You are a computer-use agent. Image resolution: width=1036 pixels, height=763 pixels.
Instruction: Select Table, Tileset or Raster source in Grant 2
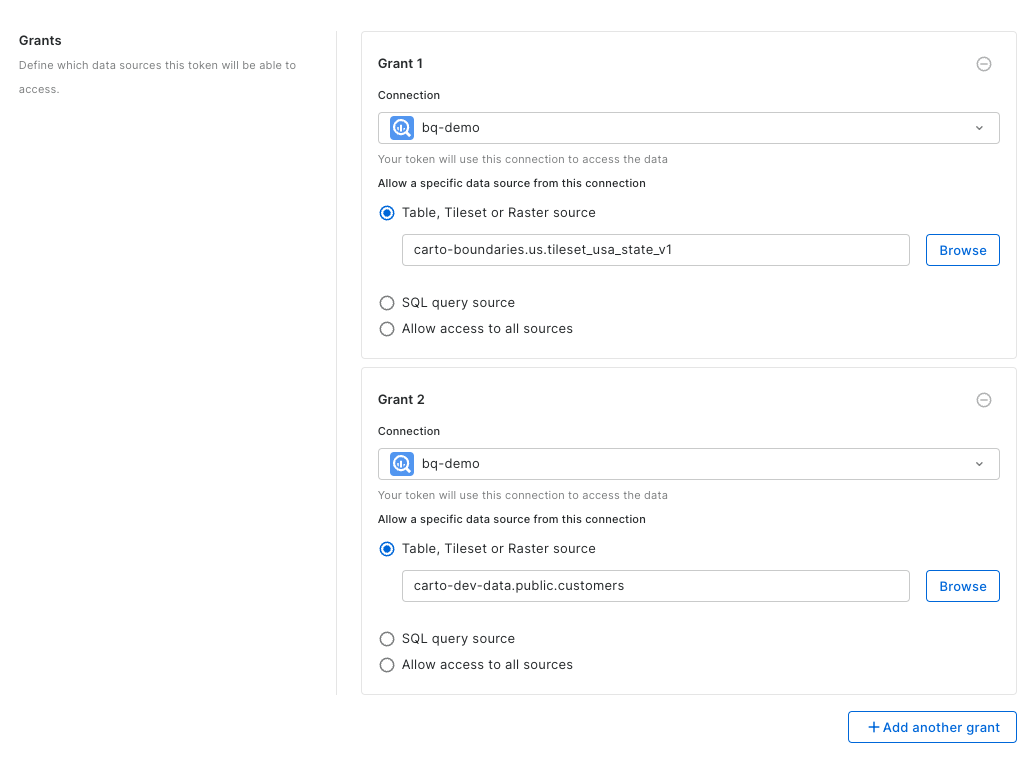pyautogui.click(x=387, y=549)
